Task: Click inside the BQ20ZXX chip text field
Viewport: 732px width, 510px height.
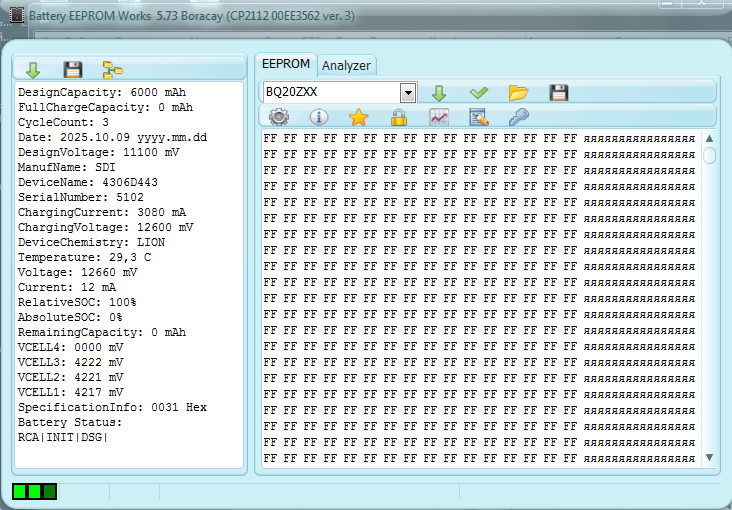Action: (x=330, y=92)
